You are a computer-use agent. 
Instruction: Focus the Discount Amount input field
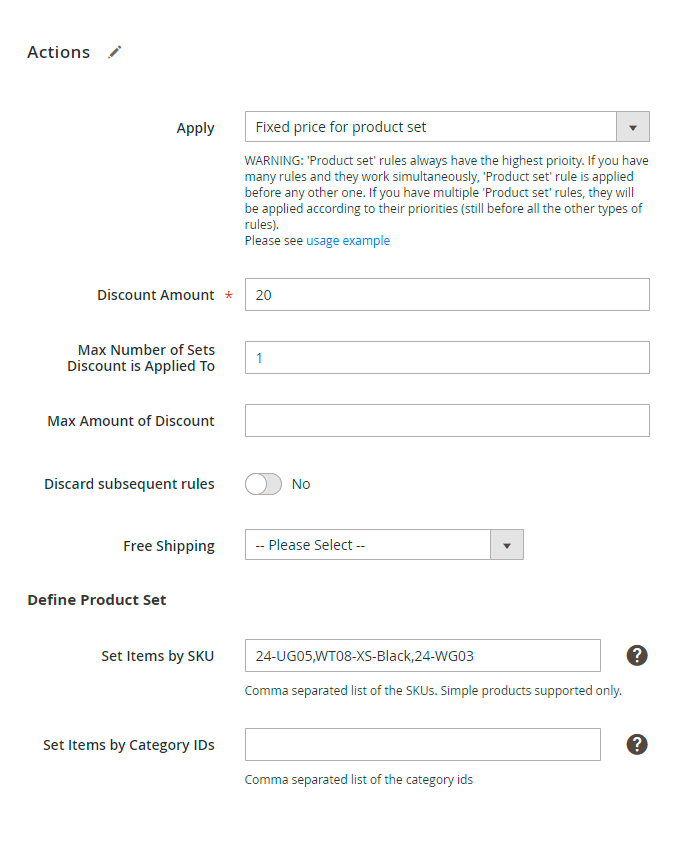446,295
